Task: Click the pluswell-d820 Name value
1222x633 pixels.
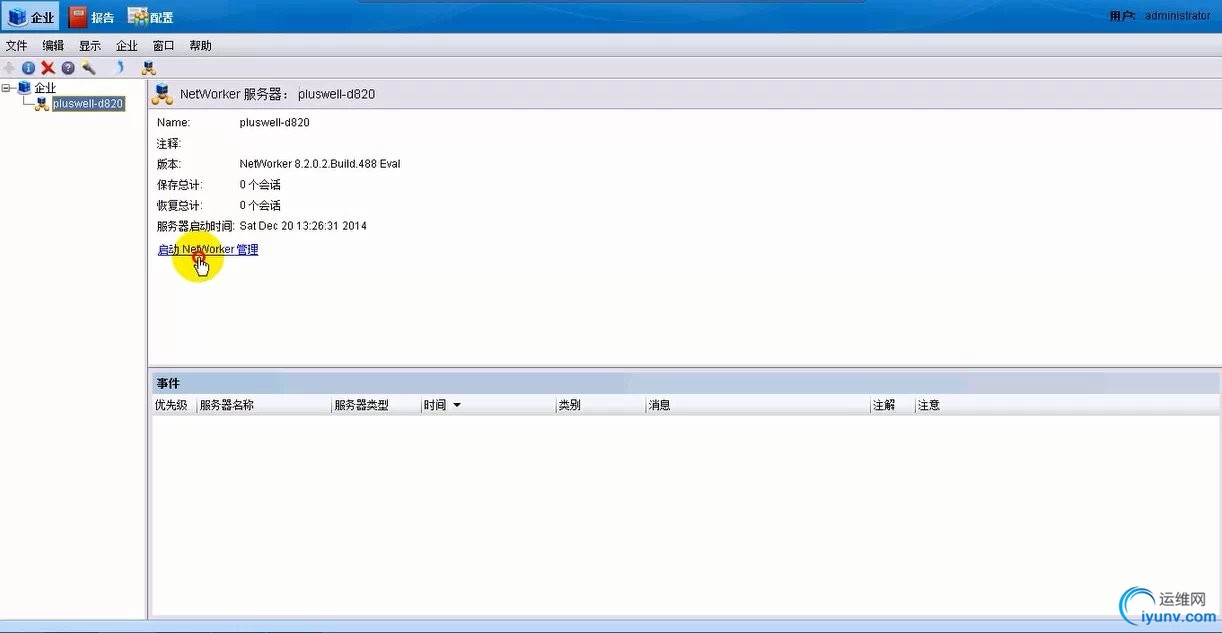Action: [x=275, y=123]
